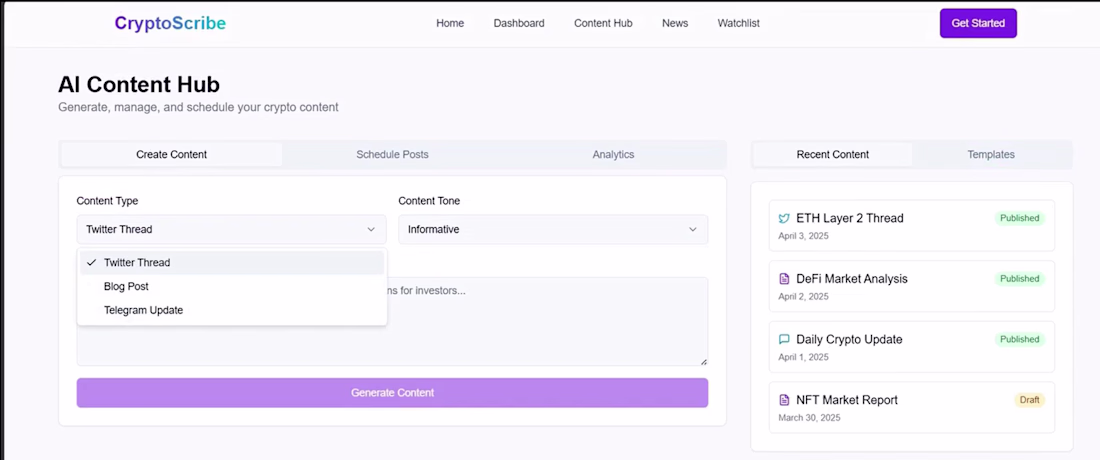Open the Published badge on ETH Layer 2 Thread
The height and width of the screenshot is (460, 1100).
click(x=1019, y=218)
